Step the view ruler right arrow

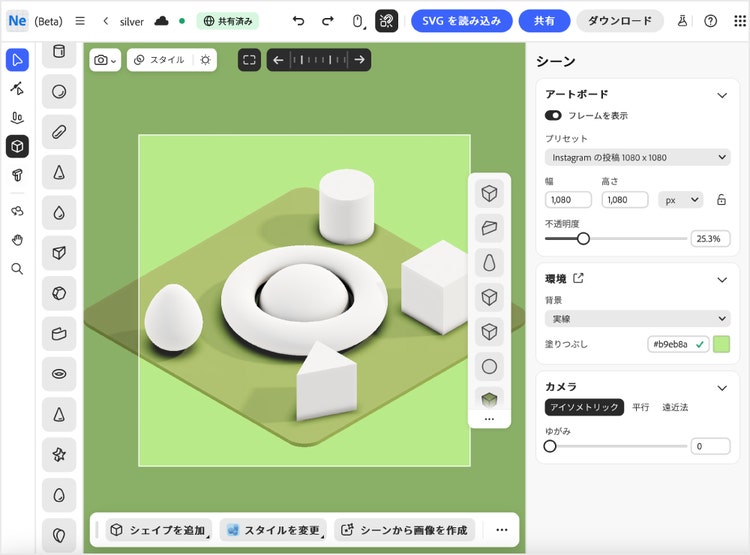click(360, 60)
